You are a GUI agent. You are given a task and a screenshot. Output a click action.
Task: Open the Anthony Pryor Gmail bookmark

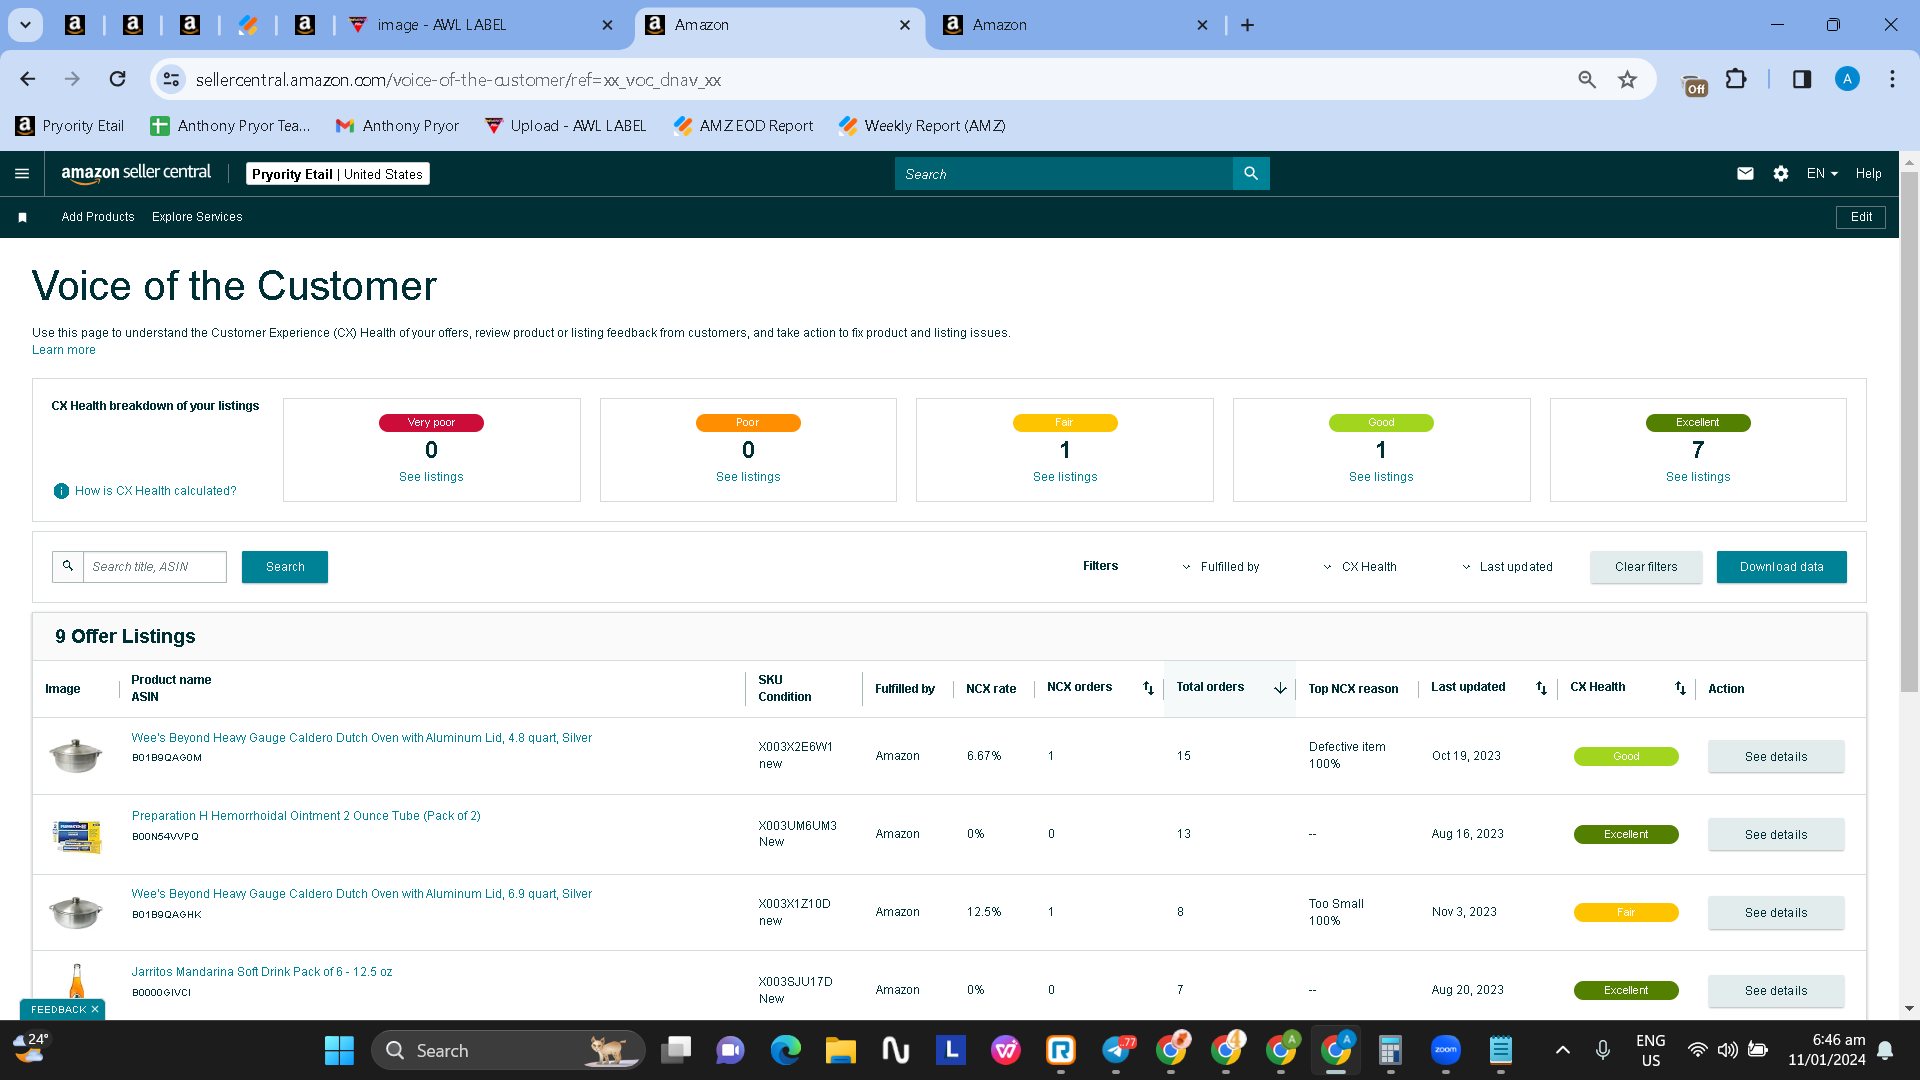tap(398, 126)
